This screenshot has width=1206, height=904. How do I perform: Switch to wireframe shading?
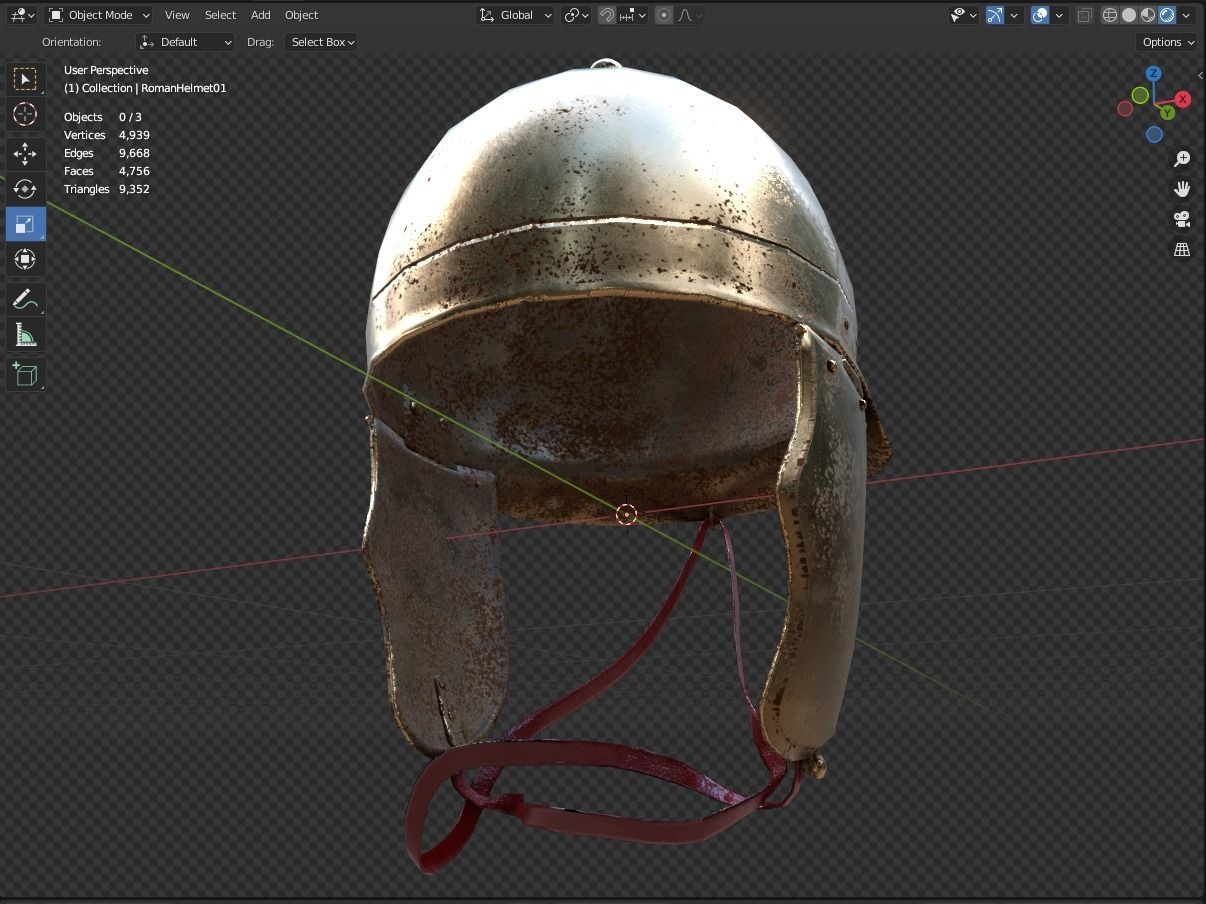click(x=1110, y=15)
